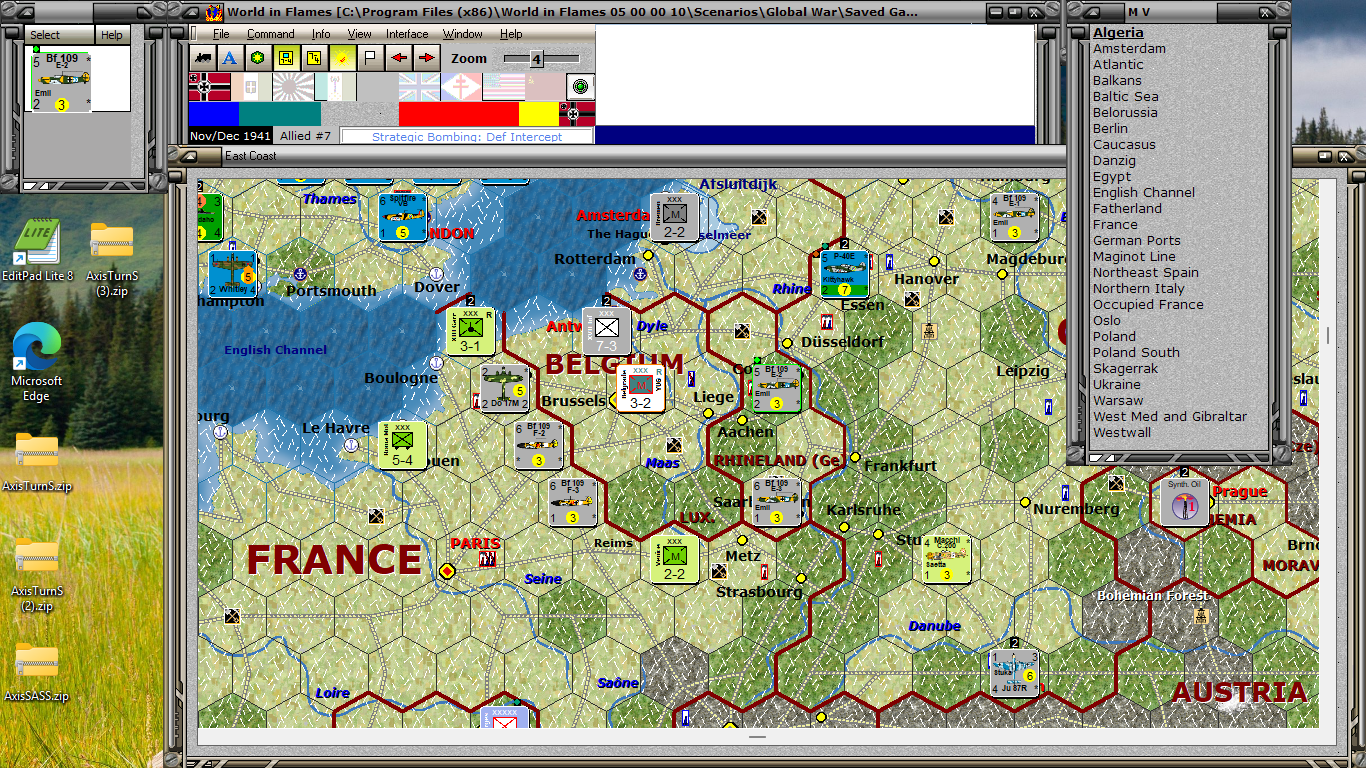Select English Channel in the map views list
The image size is (1366, 768).
[x=1144, y=192]
